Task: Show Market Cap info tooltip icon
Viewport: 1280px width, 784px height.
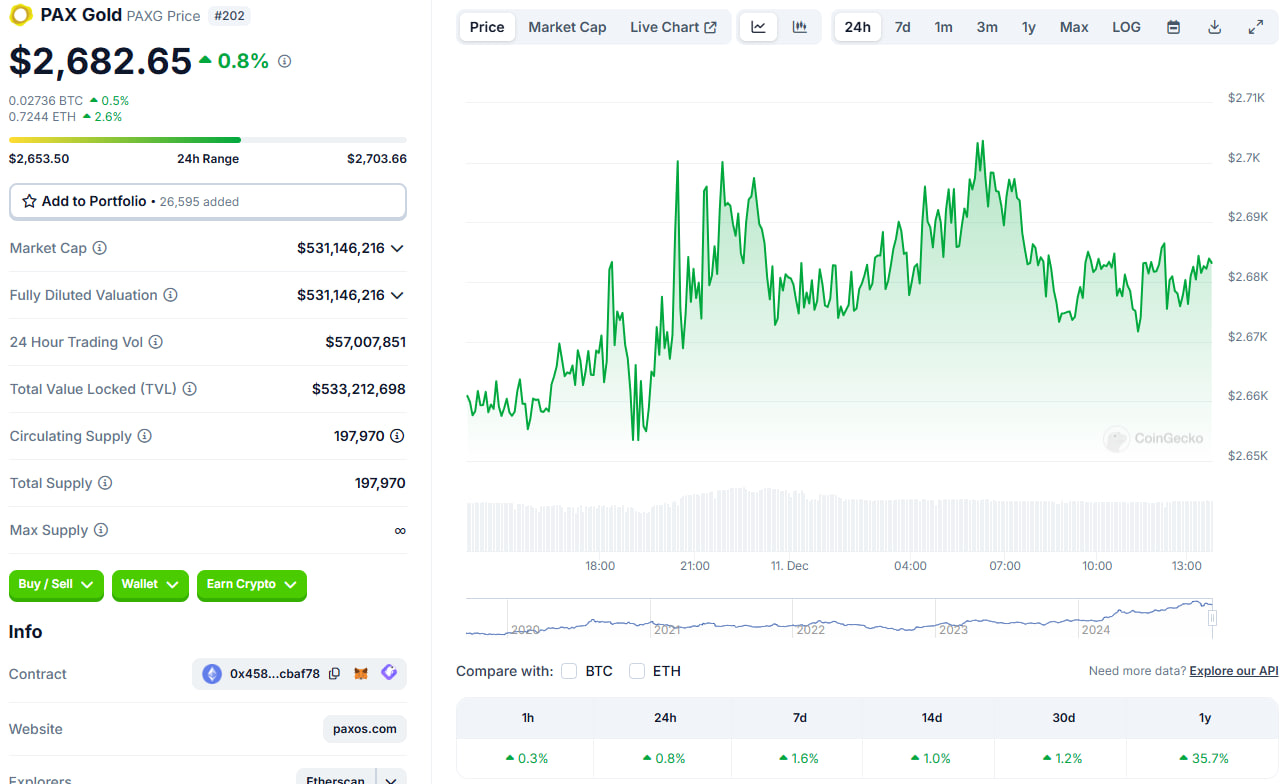Action: 100,248
